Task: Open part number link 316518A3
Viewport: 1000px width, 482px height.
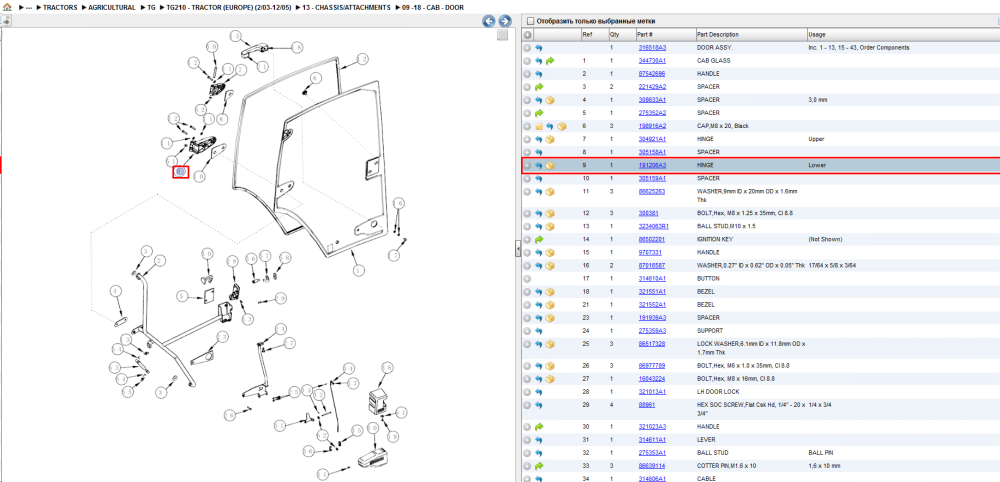Action: [x=652, y=48]
